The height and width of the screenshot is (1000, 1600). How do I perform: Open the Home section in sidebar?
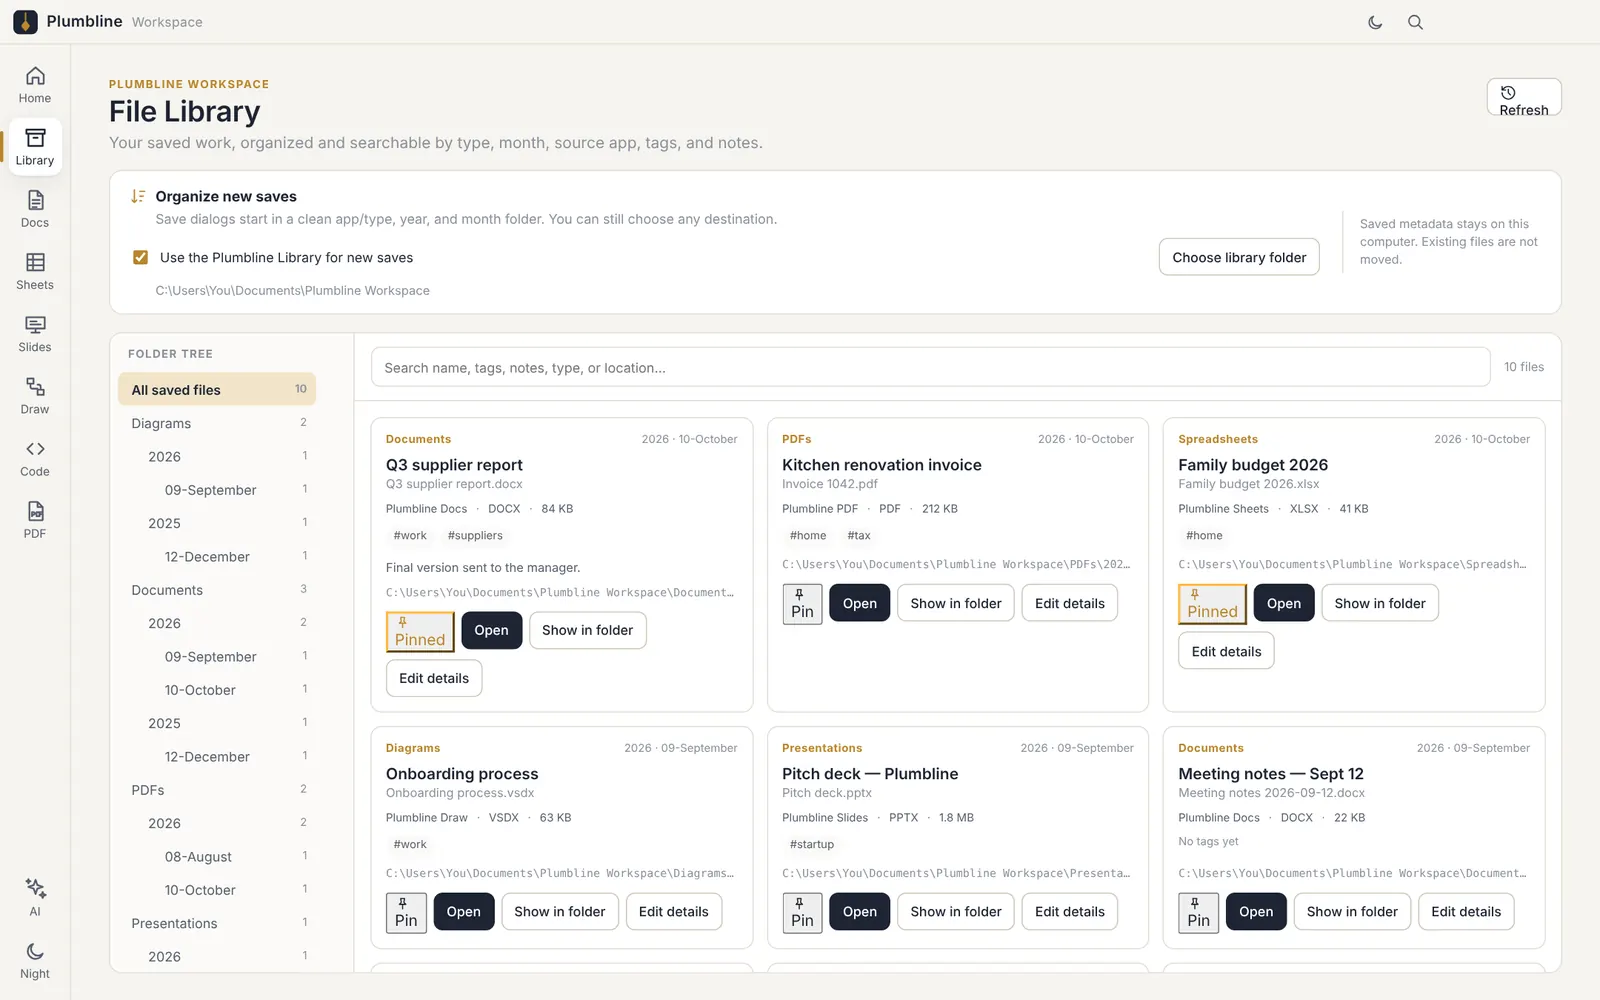coord(35,85)
